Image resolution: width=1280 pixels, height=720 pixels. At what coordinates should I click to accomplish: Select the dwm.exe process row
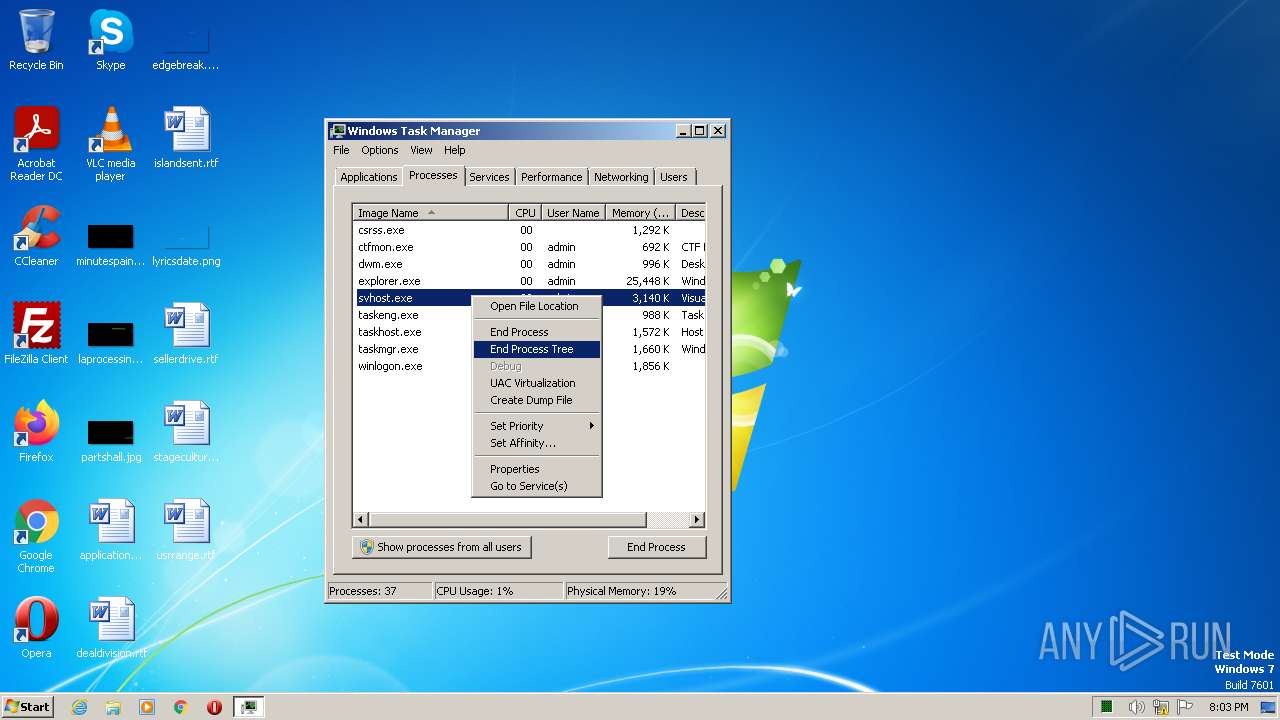530,264
